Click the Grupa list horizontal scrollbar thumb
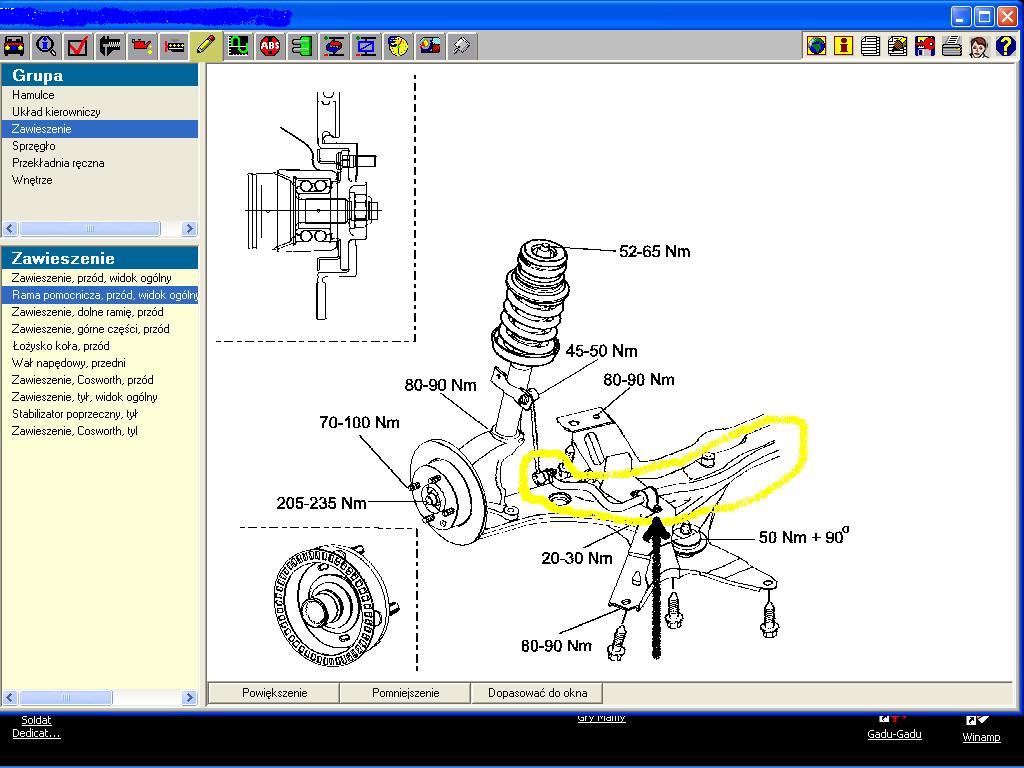The height and width of the screenshot is (768, 1024). click(89, 229)
